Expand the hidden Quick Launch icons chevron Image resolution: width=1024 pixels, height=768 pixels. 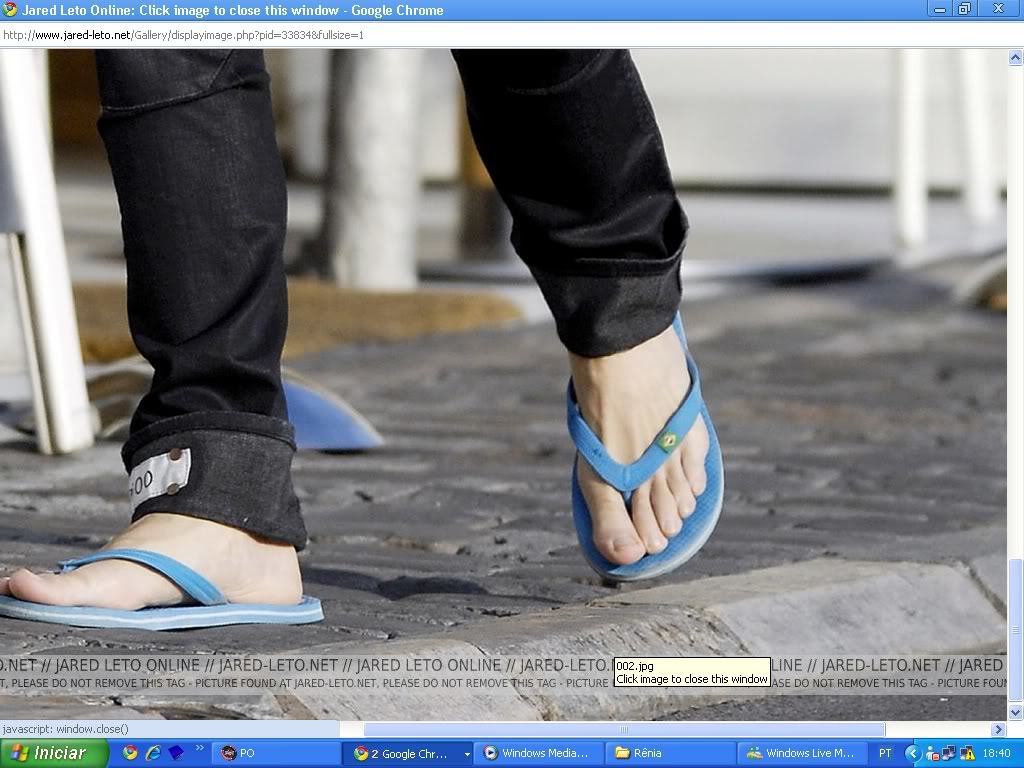click(199, 748)
